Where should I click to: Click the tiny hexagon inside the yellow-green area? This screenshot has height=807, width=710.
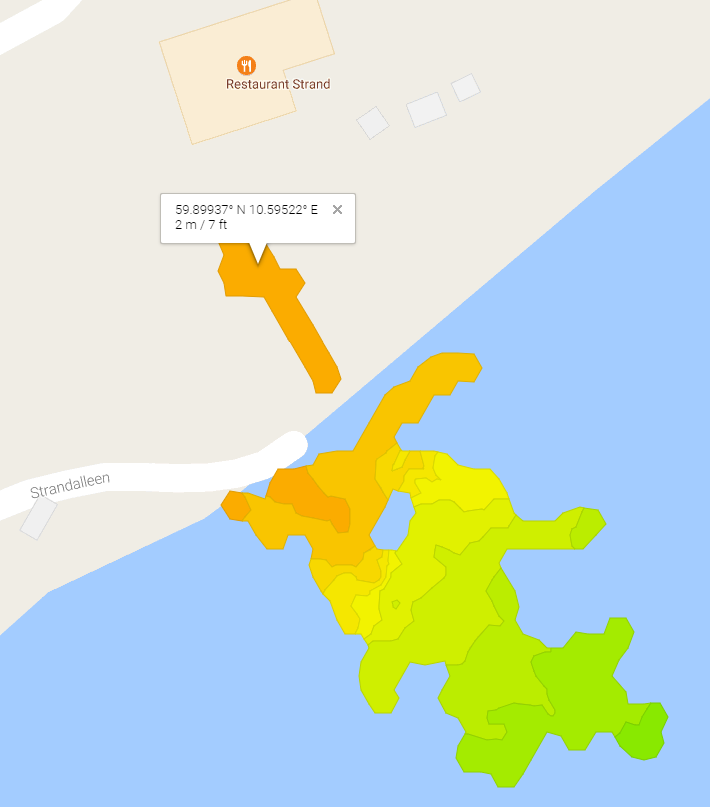[x=396, y=604]
